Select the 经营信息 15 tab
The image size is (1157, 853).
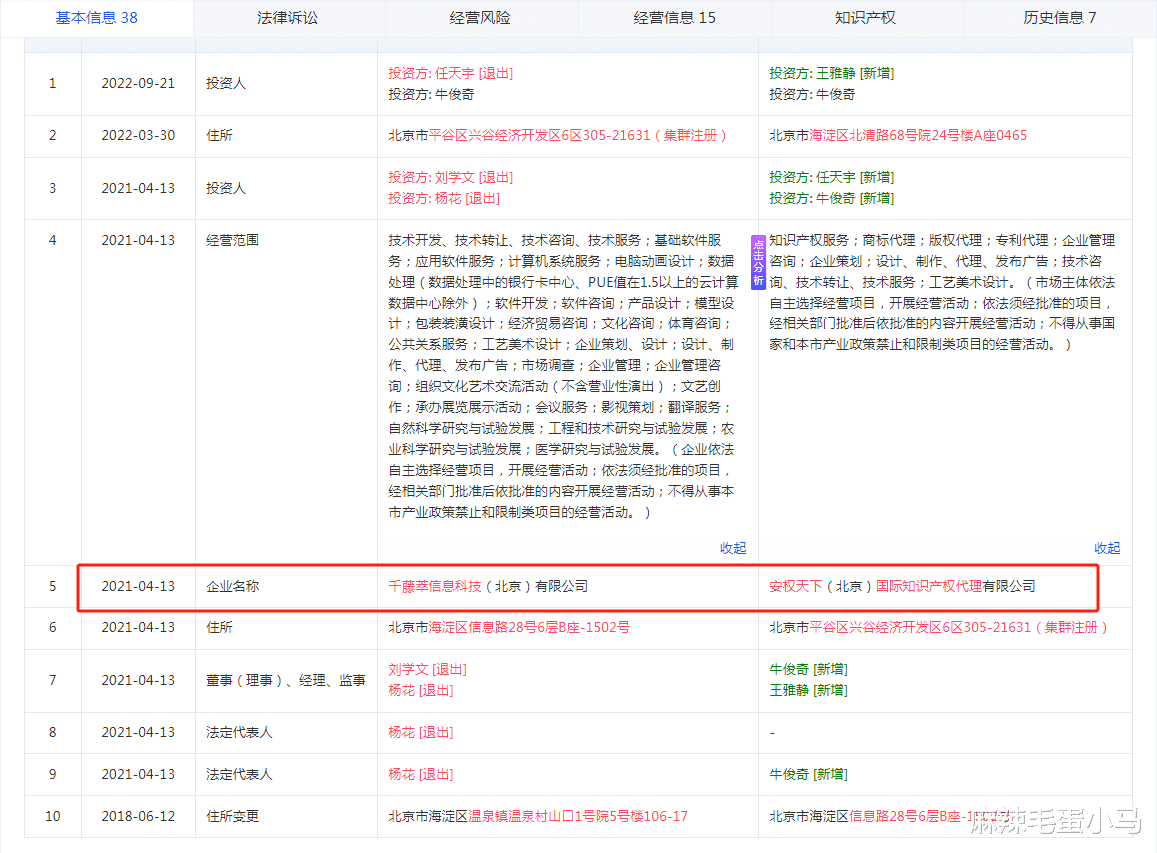(x=674, y=18)
